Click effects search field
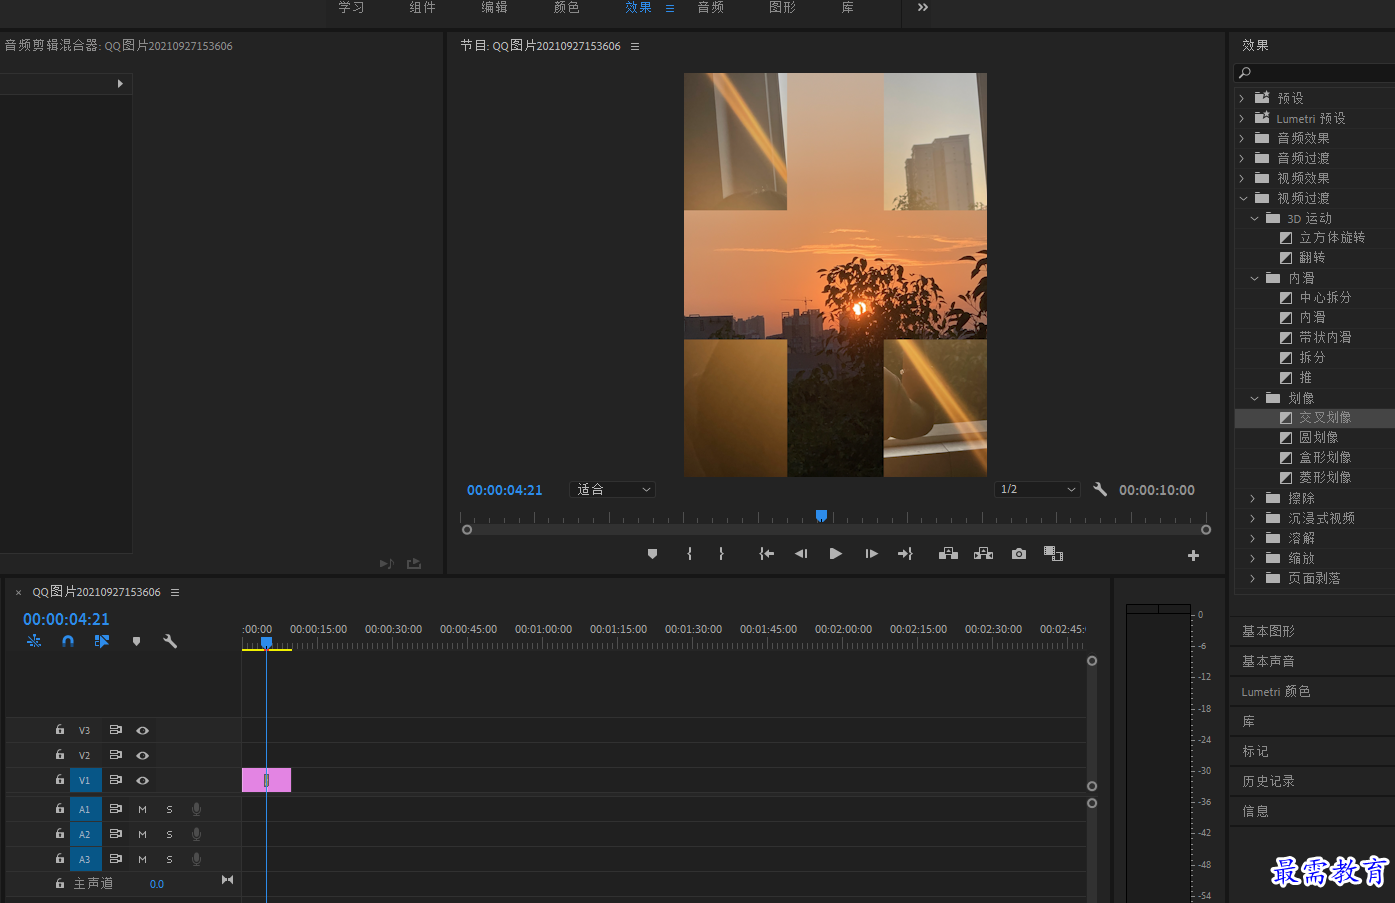 1315,72
